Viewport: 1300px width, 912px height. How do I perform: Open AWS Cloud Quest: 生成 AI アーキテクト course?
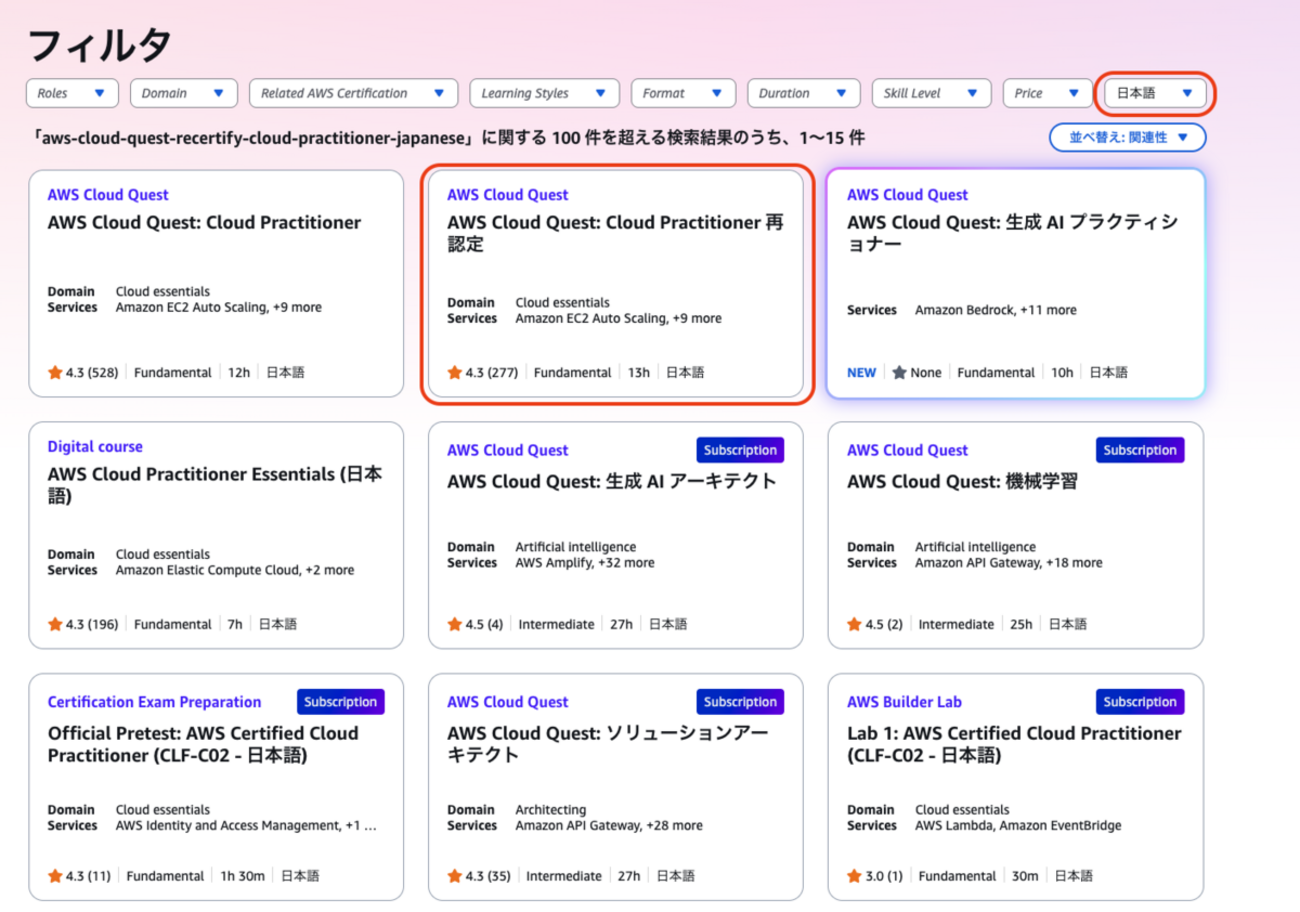611,481
